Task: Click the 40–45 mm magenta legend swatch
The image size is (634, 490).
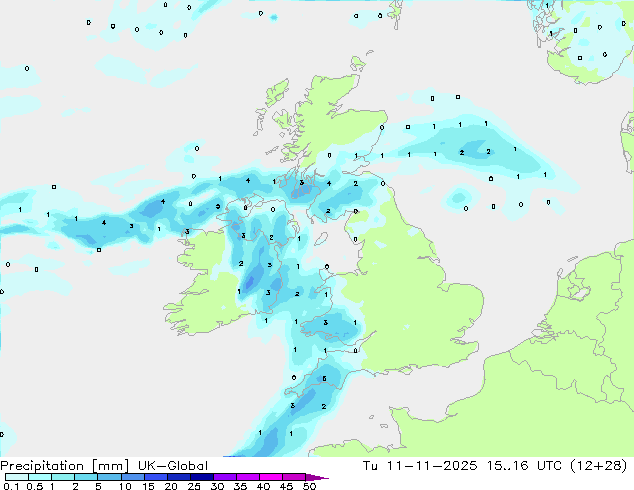Action: (271, 477)
